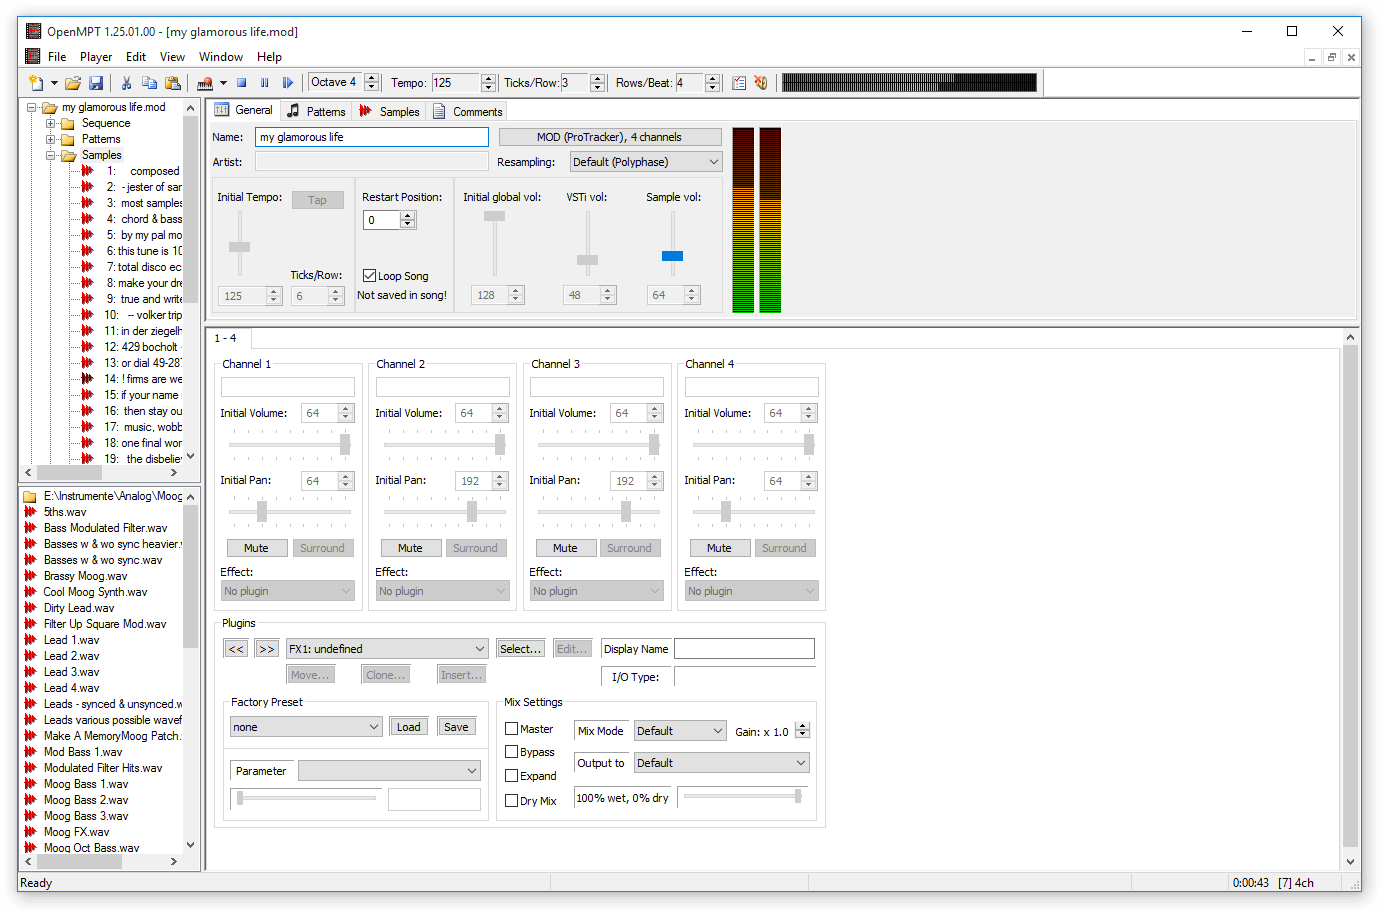Check the Bypass option
The image size is (1383, 914).
point(511,752)
